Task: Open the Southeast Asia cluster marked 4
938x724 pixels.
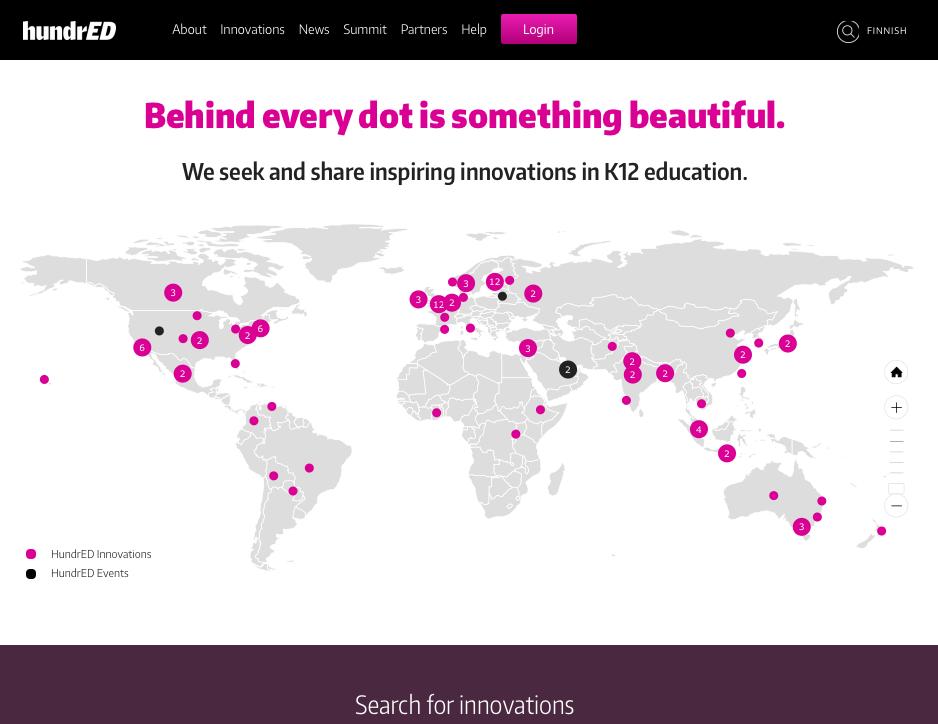Action: pyautogui.click(x=699, y=429)
